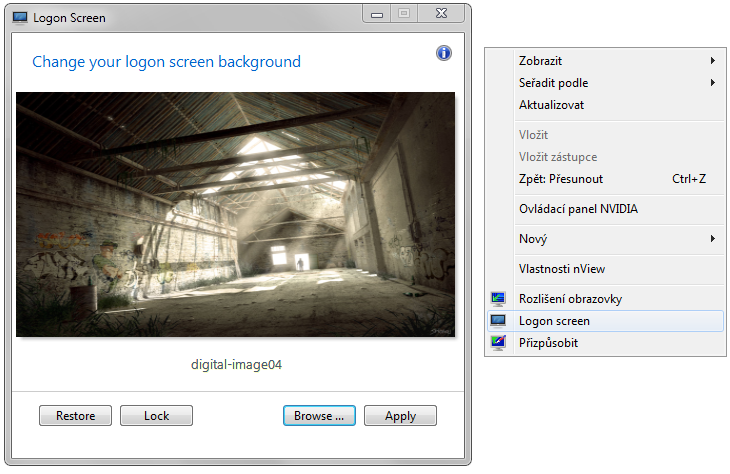
Task: Click the Přizpůsobit colorful monitor icon
Action: (498, 343)
